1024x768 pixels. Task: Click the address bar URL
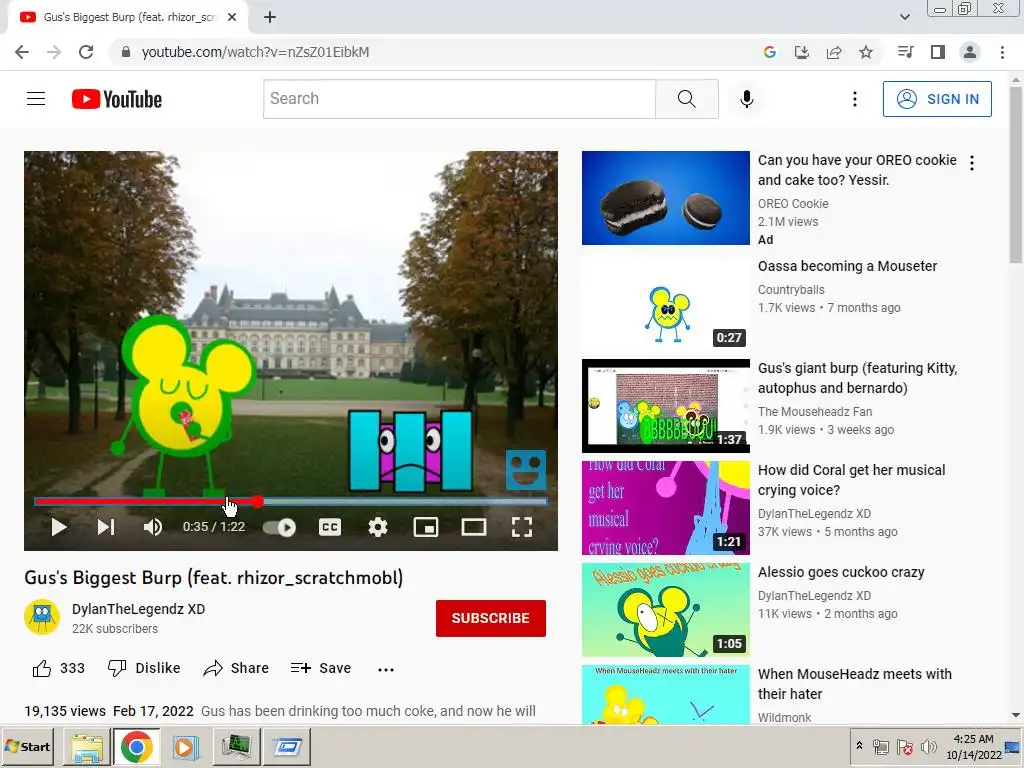point(255,52)
